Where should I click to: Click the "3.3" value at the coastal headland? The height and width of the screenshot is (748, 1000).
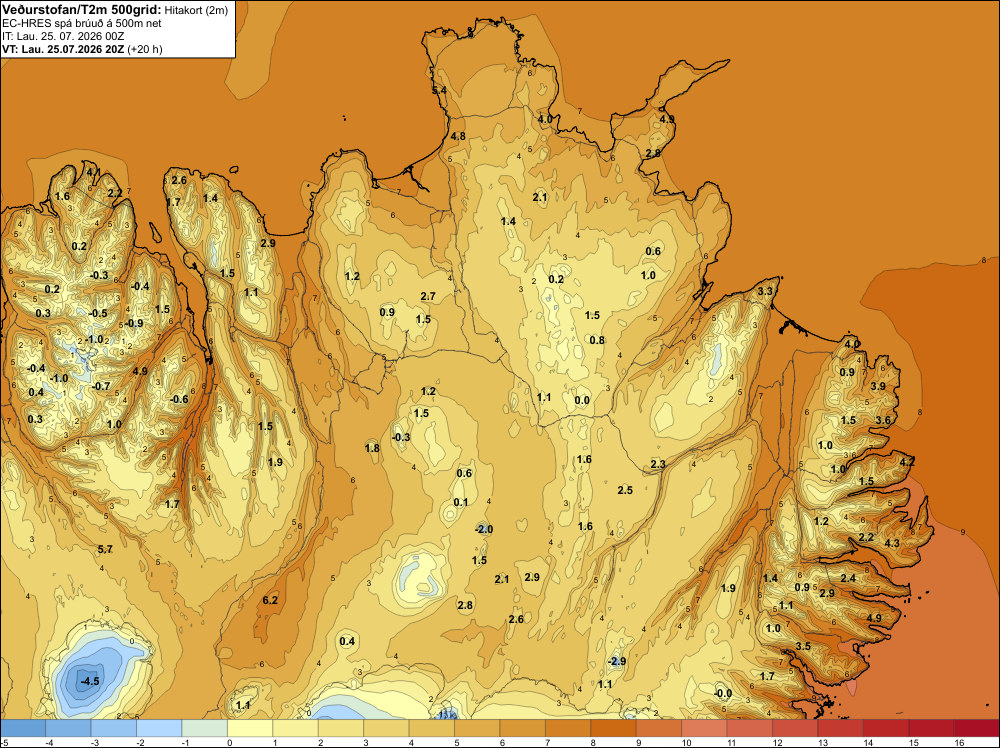765,291
